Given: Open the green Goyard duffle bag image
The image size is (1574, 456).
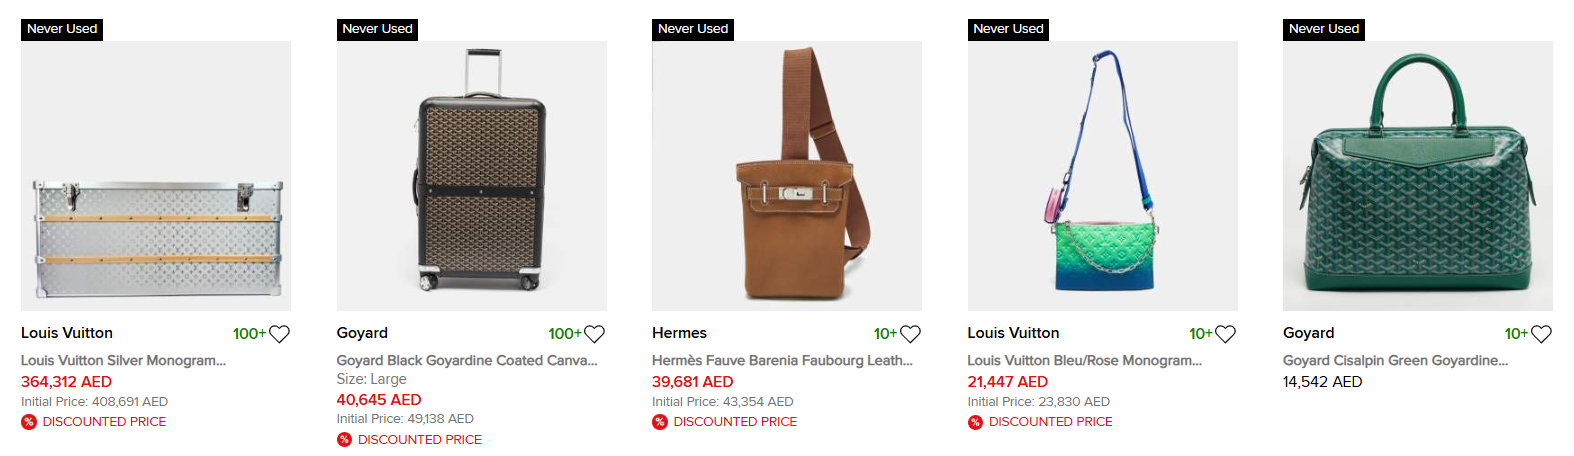Looking at the screenshot, I should pyautogui.click(x=1417, y=176).
